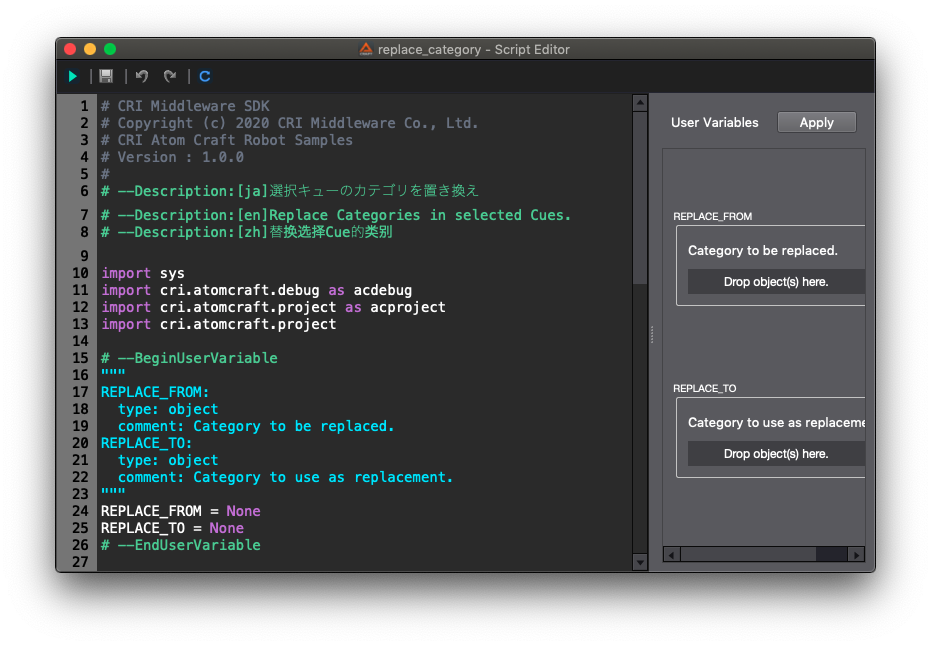
Task: Click the '[en]Replace Categories in selected Cues.' line
Action: pyautogui.click(x=335, y=215)
